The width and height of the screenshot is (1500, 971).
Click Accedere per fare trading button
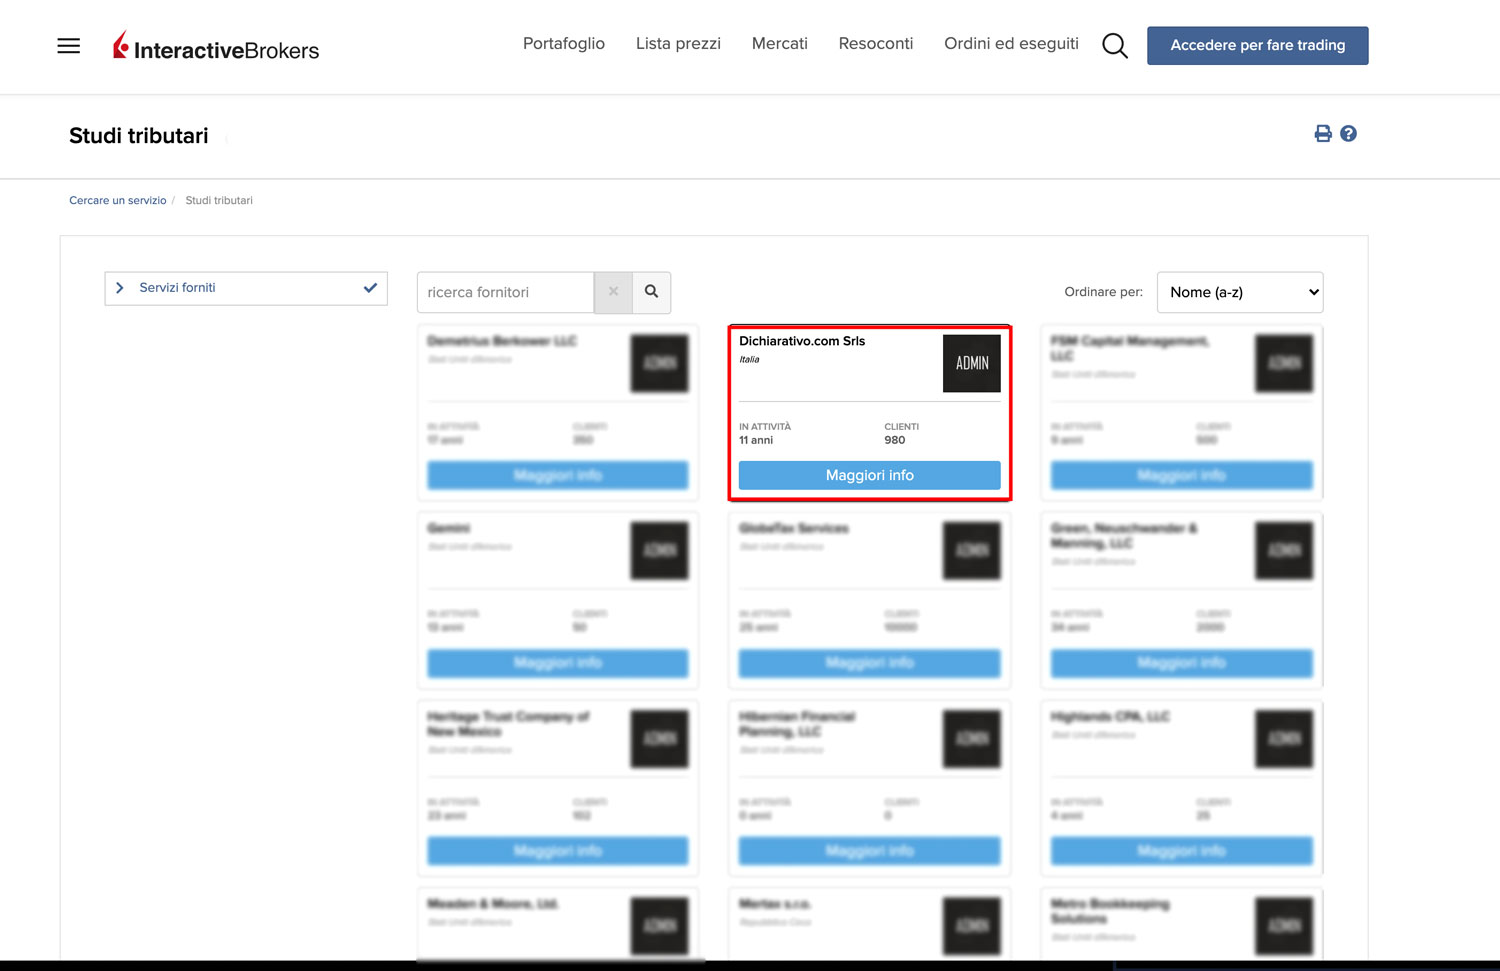click(1258, 46)
